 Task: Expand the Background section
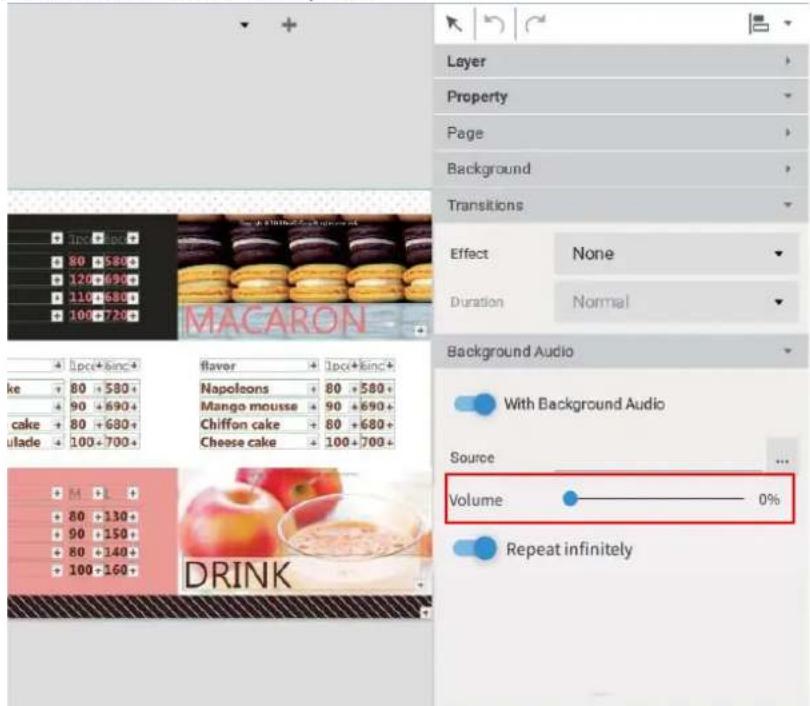pos(620,169)
